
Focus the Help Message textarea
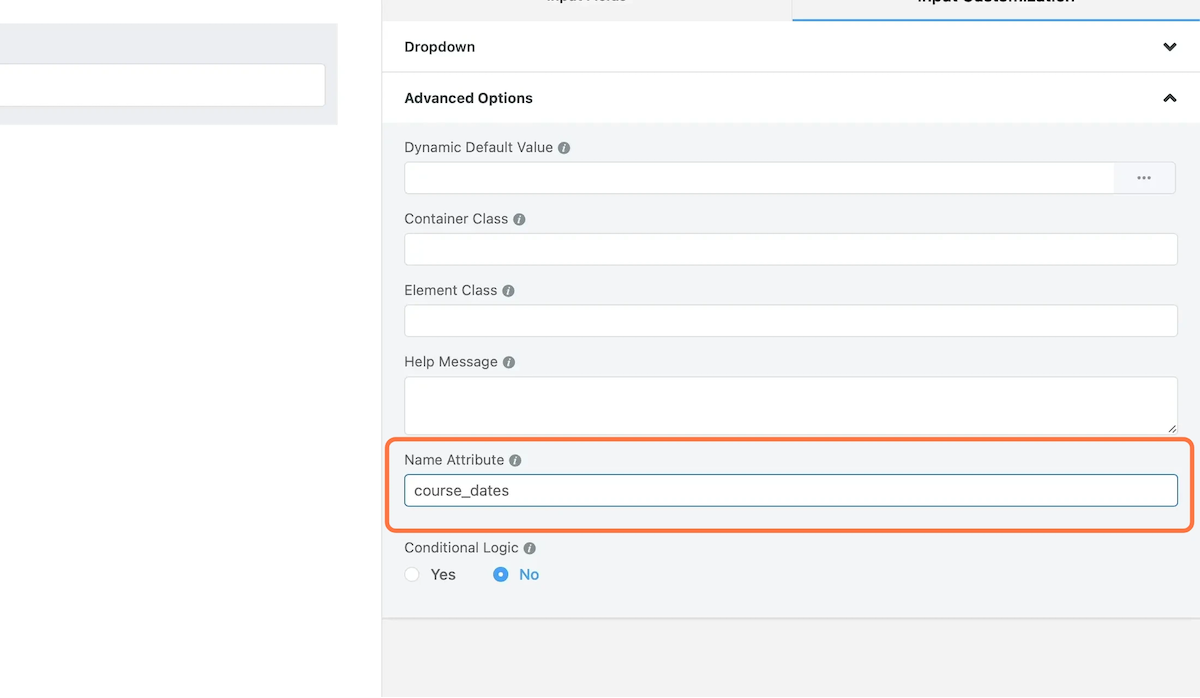pyautogui.click(x=790, y=405)
